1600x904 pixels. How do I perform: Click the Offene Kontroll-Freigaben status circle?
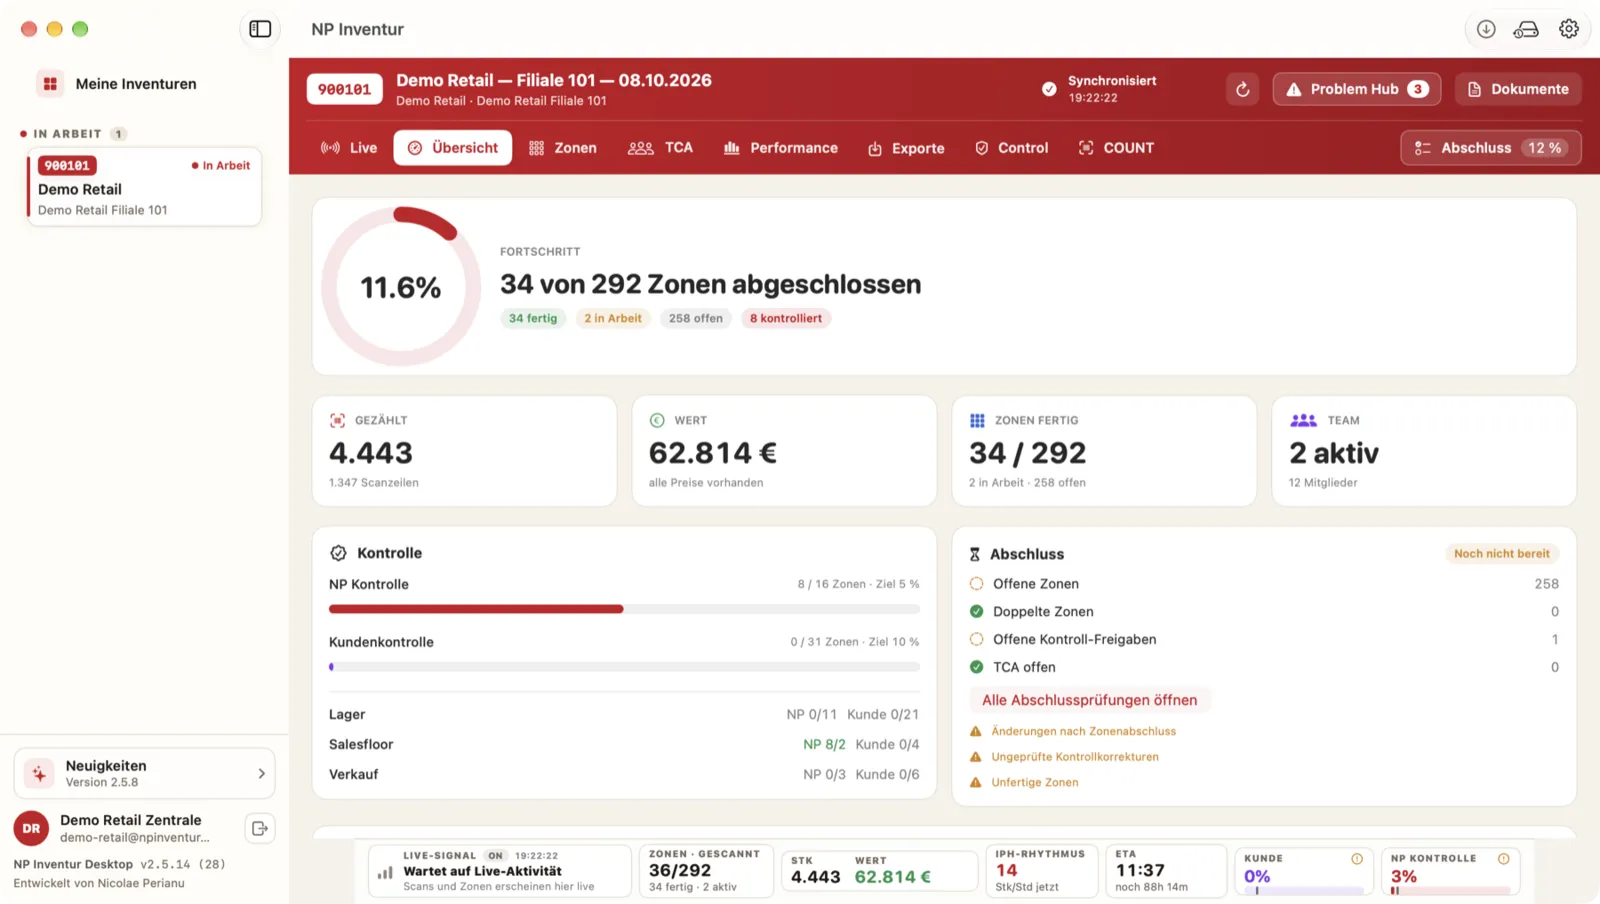[x=976, y=640]
